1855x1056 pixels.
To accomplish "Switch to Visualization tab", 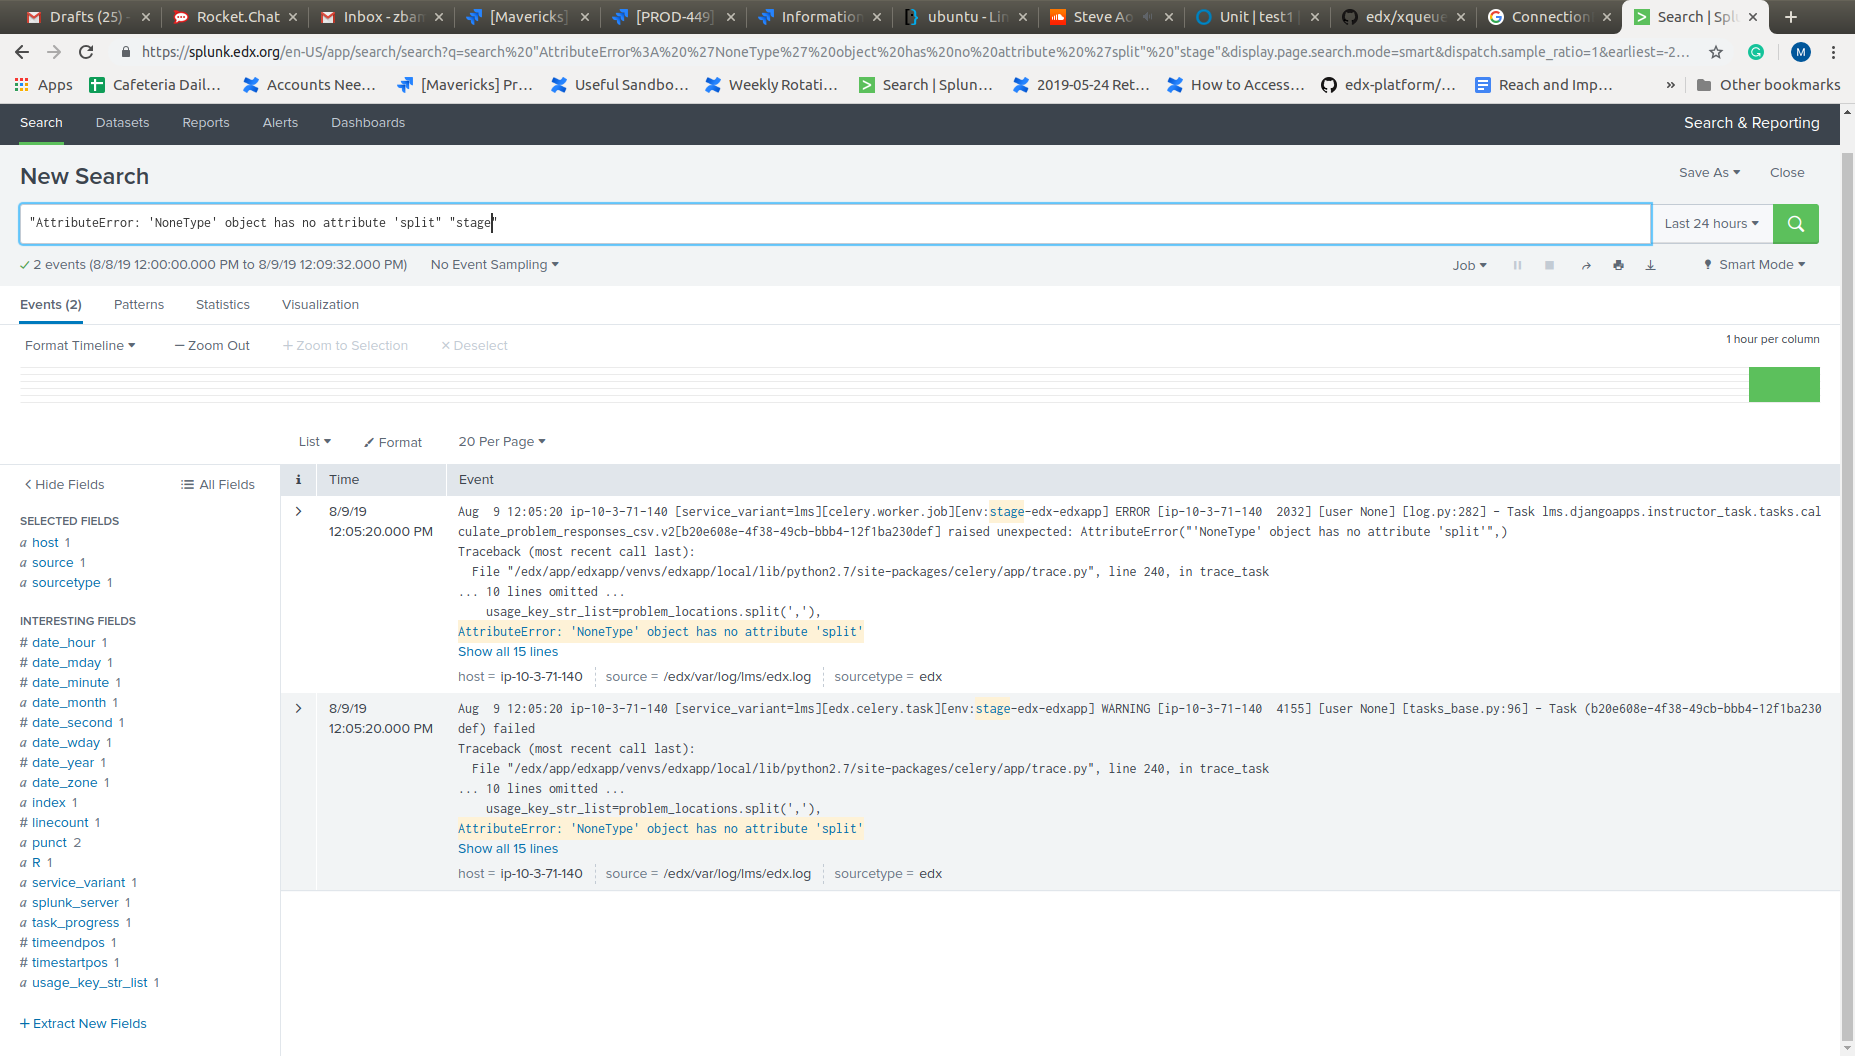I will click(x=320, y=305).
